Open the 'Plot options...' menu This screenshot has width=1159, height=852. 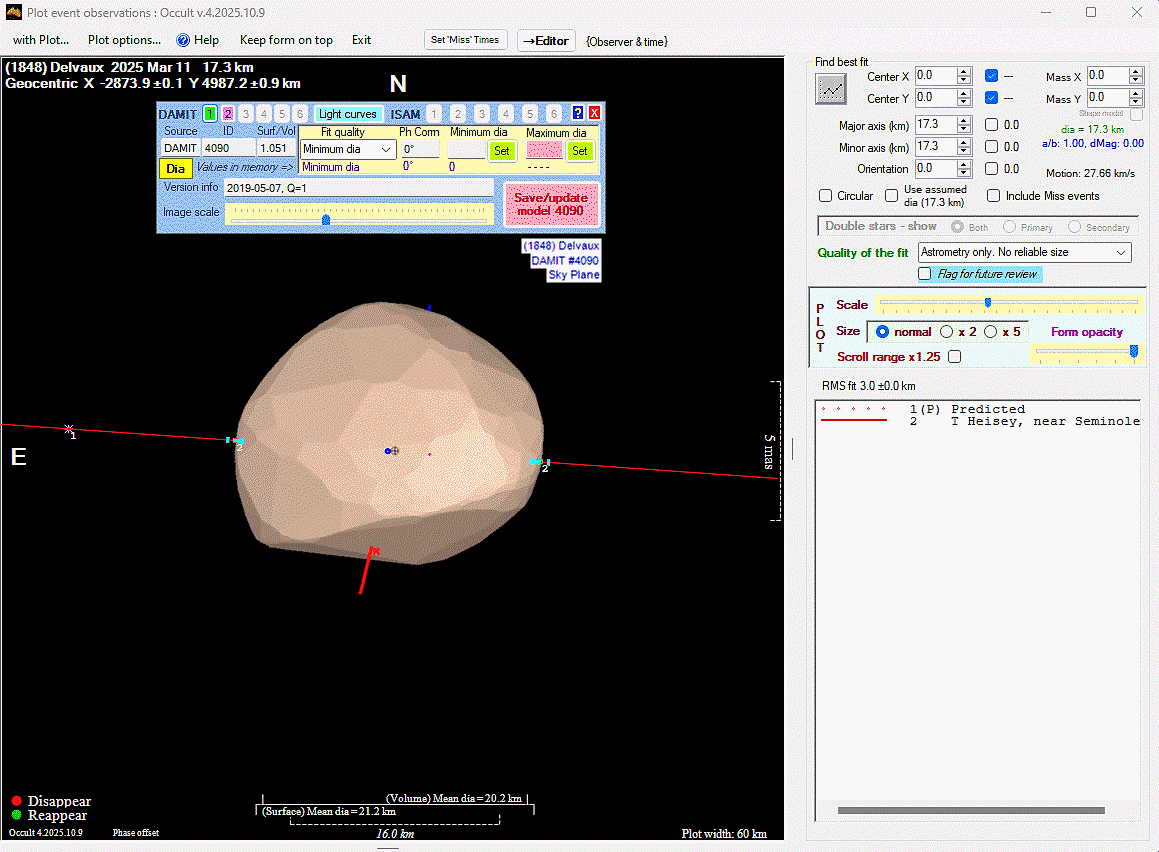pyautogui.click(x=124, y=40)
